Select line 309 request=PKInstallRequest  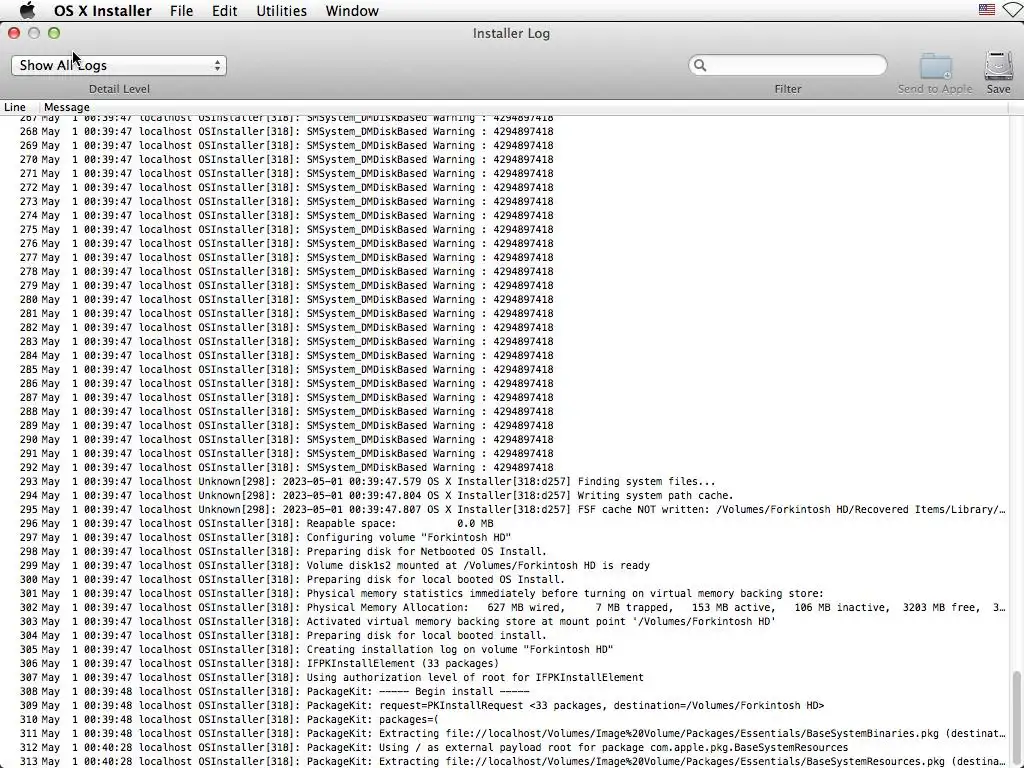tap(504, 705)
